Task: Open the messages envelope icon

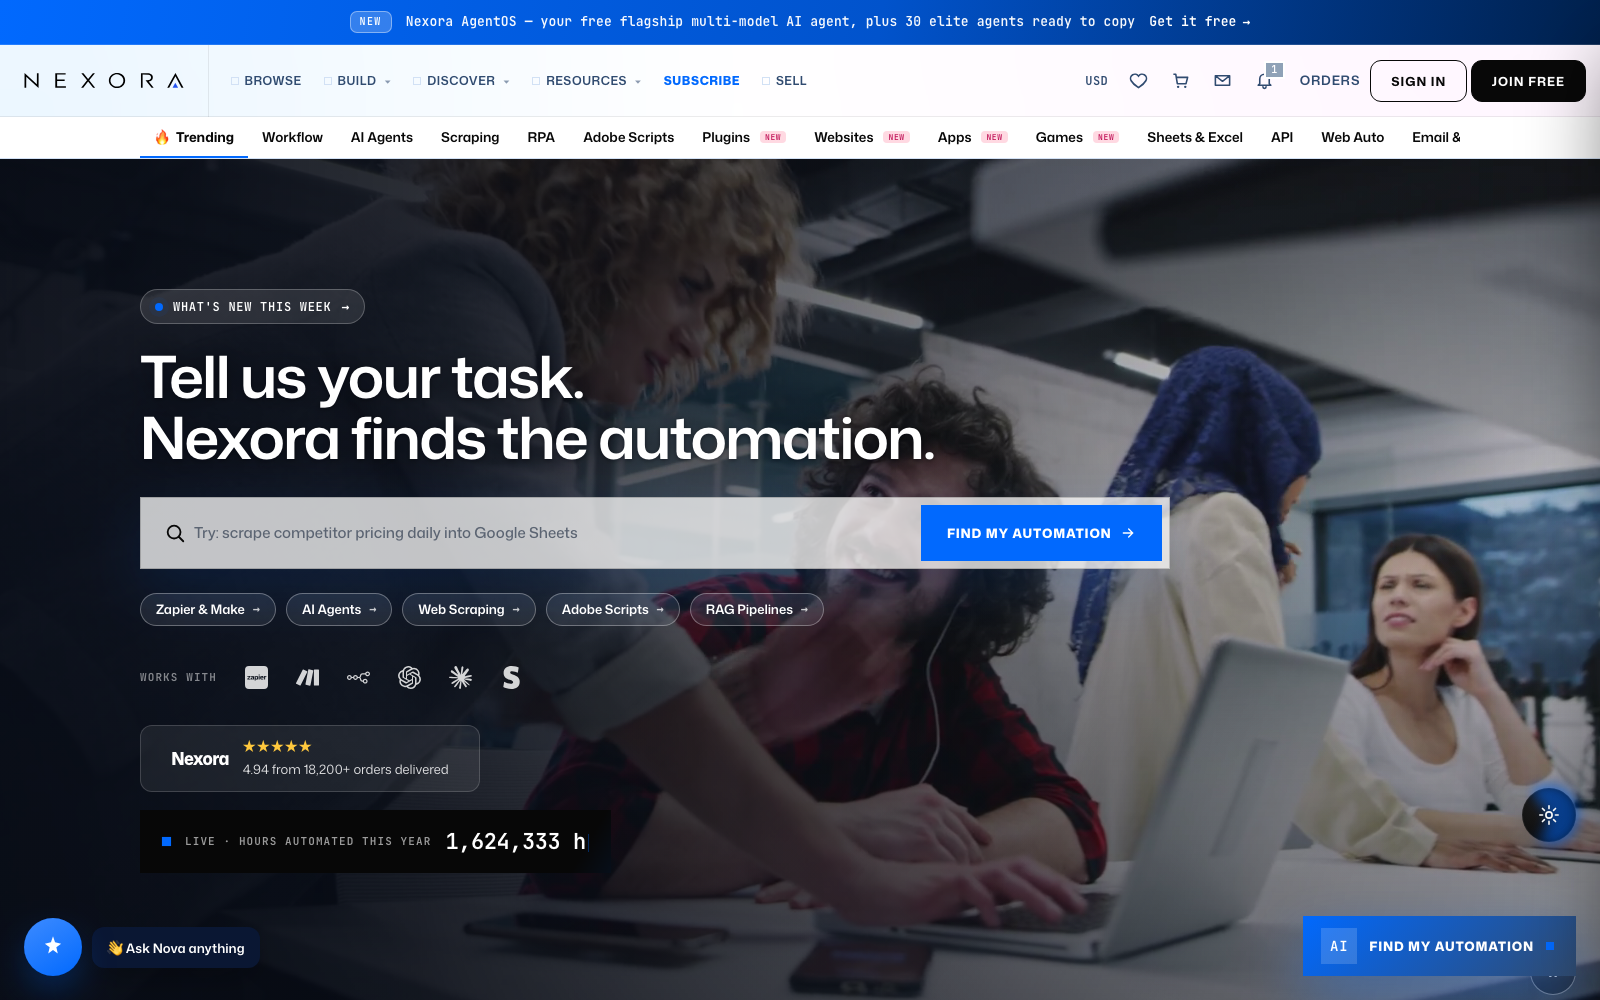Action: [1222, 81]
